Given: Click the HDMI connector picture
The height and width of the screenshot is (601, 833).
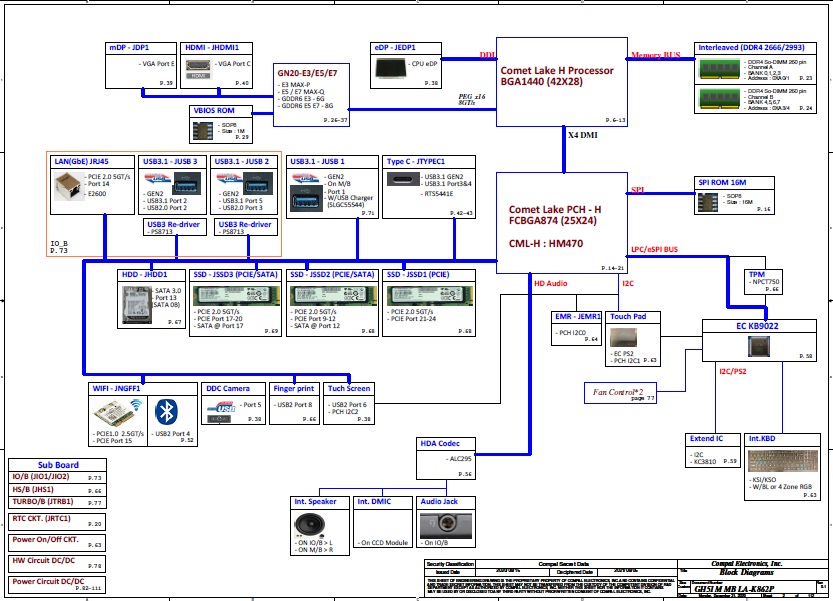Looking at the screenshot, I should pyautogui.click(x=198, y=74).
